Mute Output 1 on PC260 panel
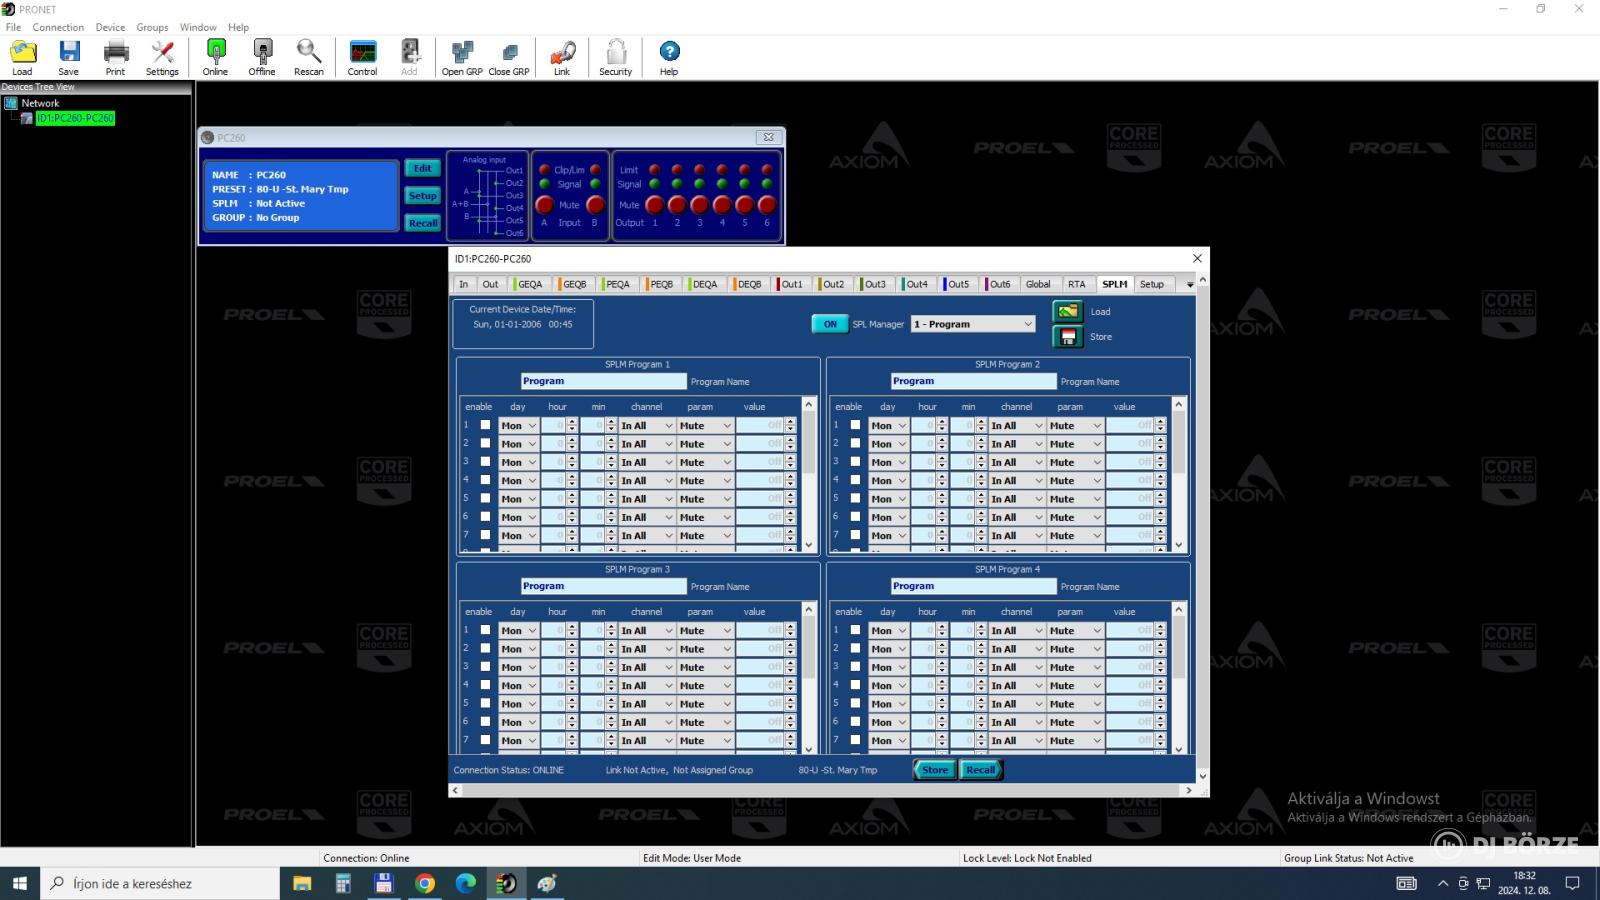 655,204
